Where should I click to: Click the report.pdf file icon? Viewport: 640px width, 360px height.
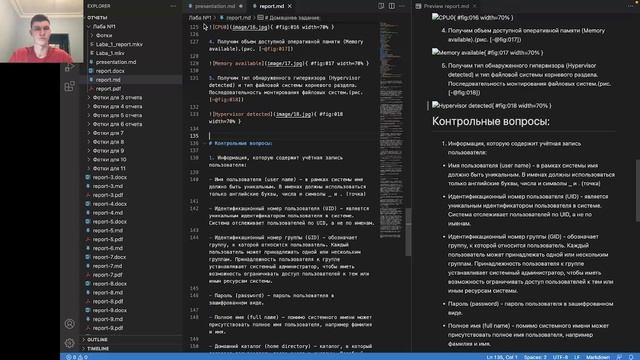pos(91,89)
